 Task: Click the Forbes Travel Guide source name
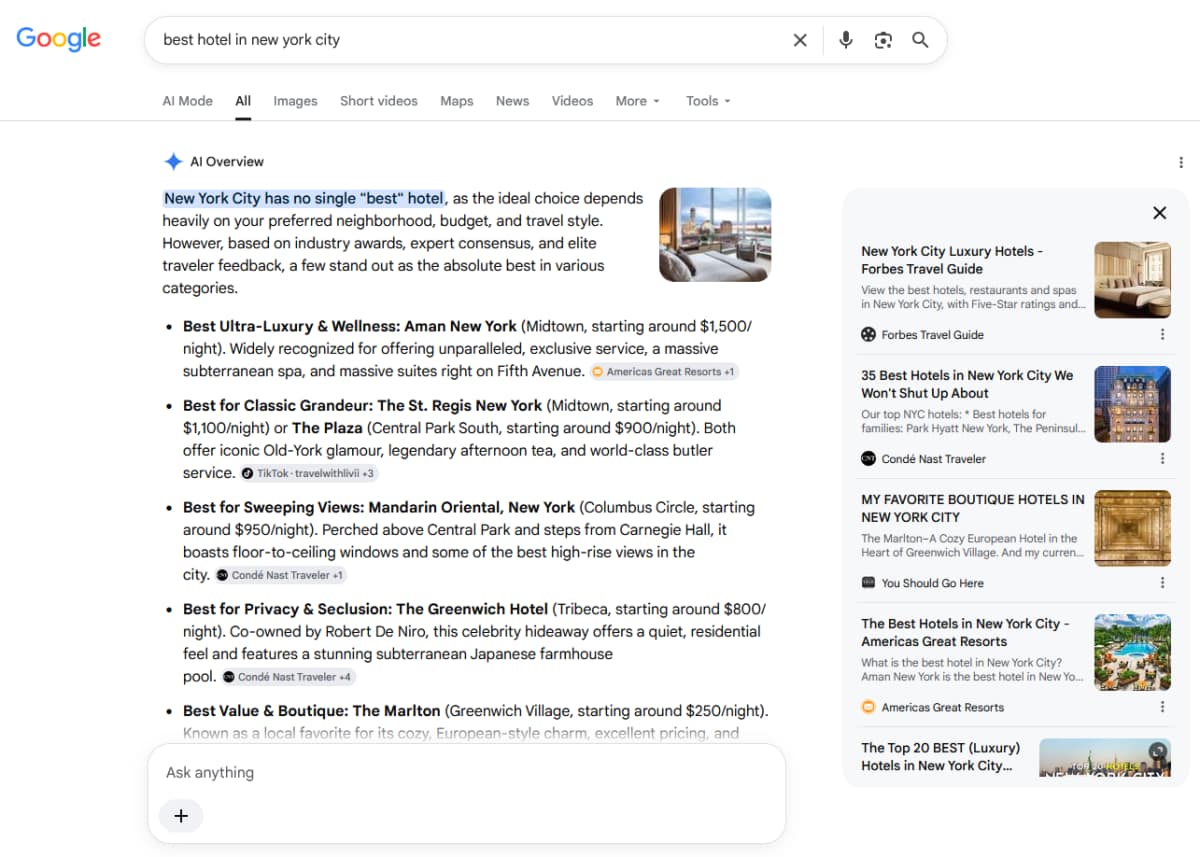click(932, 335)
